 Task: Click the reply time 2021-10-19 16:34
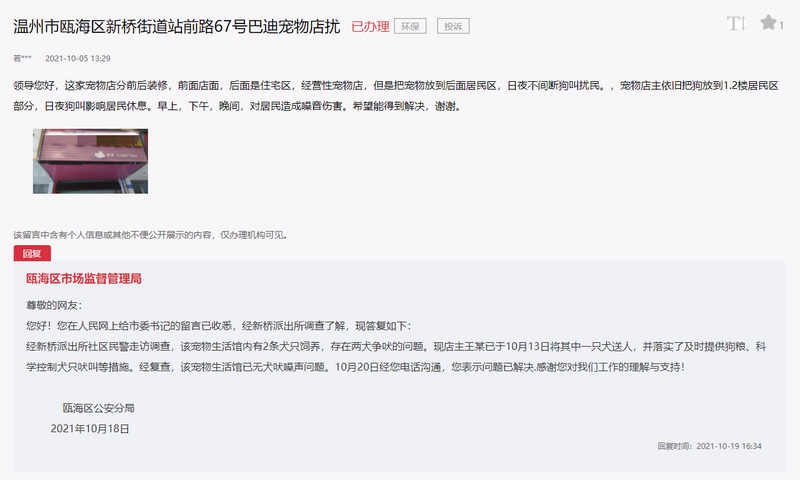[x=729, y=446]
